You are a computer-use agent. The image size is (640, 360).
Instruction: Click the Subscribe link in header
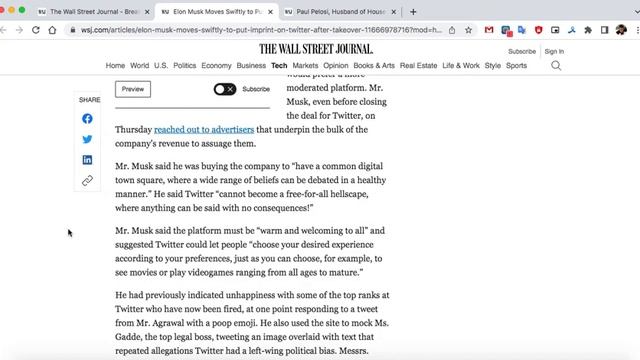pyautogui.click(x=522, y=51)
